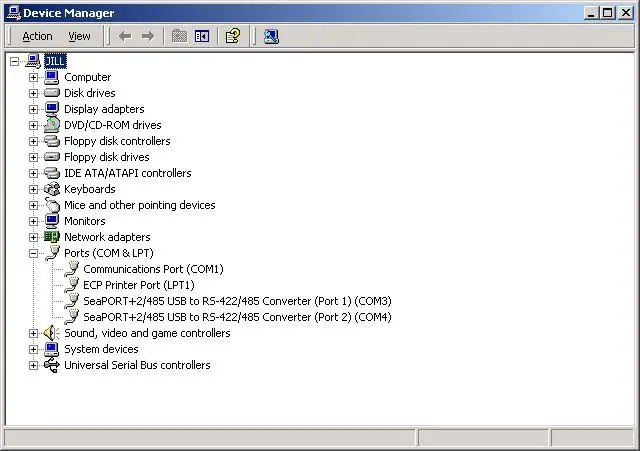Viewport: 640px width, 451px height.
Task: Select the Network adapters label
Action: click(x=107, y=237)
